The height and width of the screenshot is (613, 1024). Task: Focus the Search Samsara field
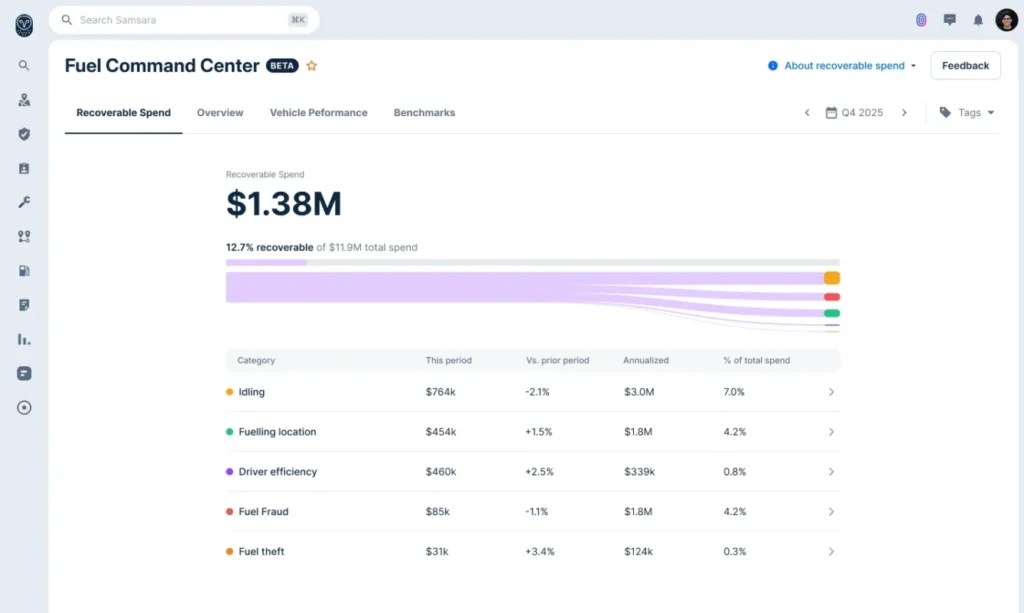click(184, 20)
